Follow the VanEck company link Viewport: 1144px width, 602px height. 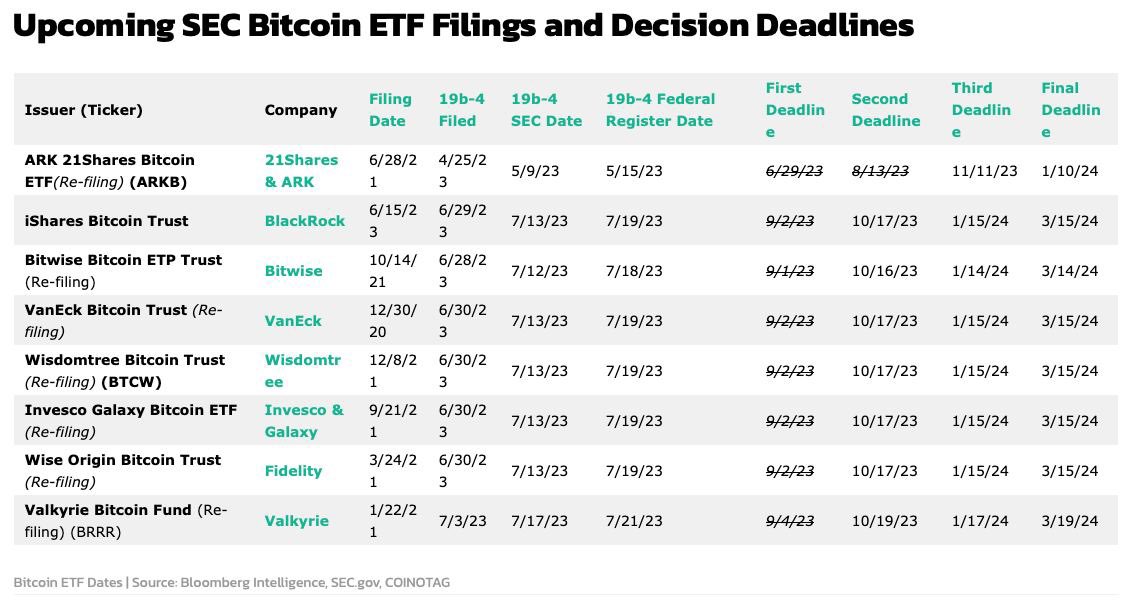coord(293,321)
